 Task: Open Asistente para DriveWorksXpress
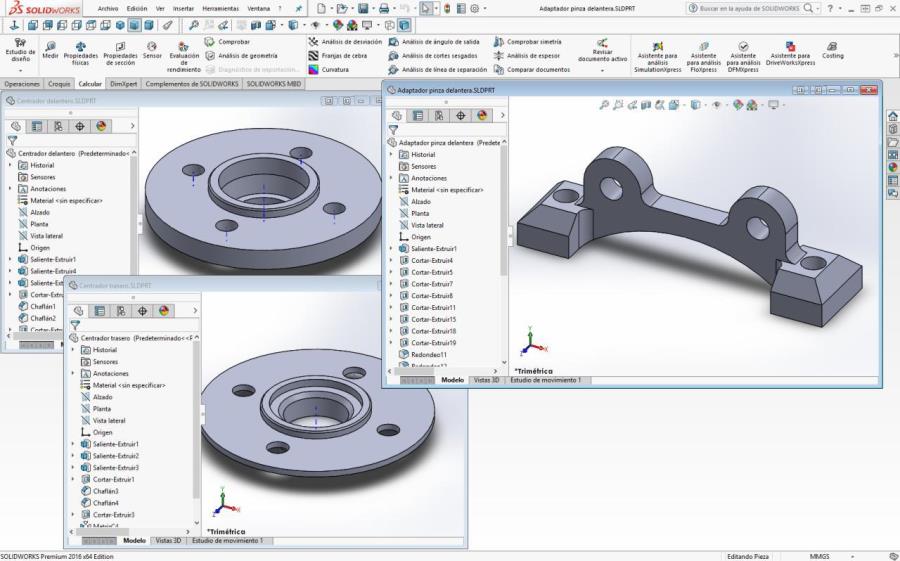pos(790,52)
